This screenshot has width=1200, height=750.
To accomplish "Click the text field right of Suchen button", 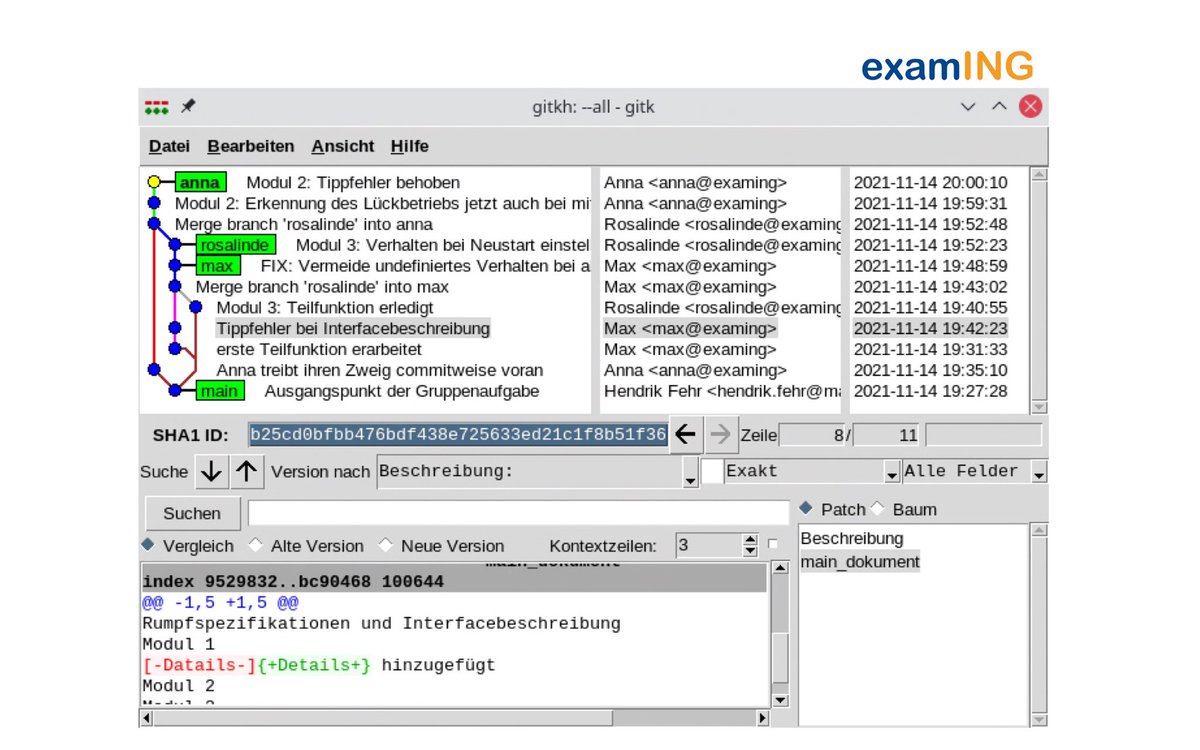I will click(518, 513).
